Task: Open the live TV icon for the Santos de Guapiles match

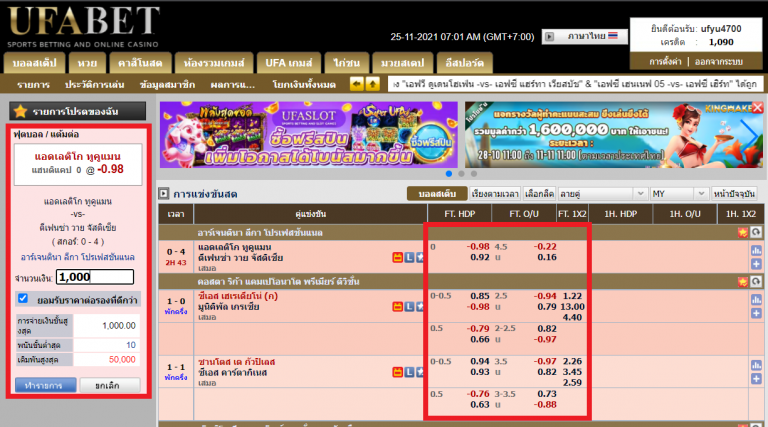Action: tap(398, 372)
